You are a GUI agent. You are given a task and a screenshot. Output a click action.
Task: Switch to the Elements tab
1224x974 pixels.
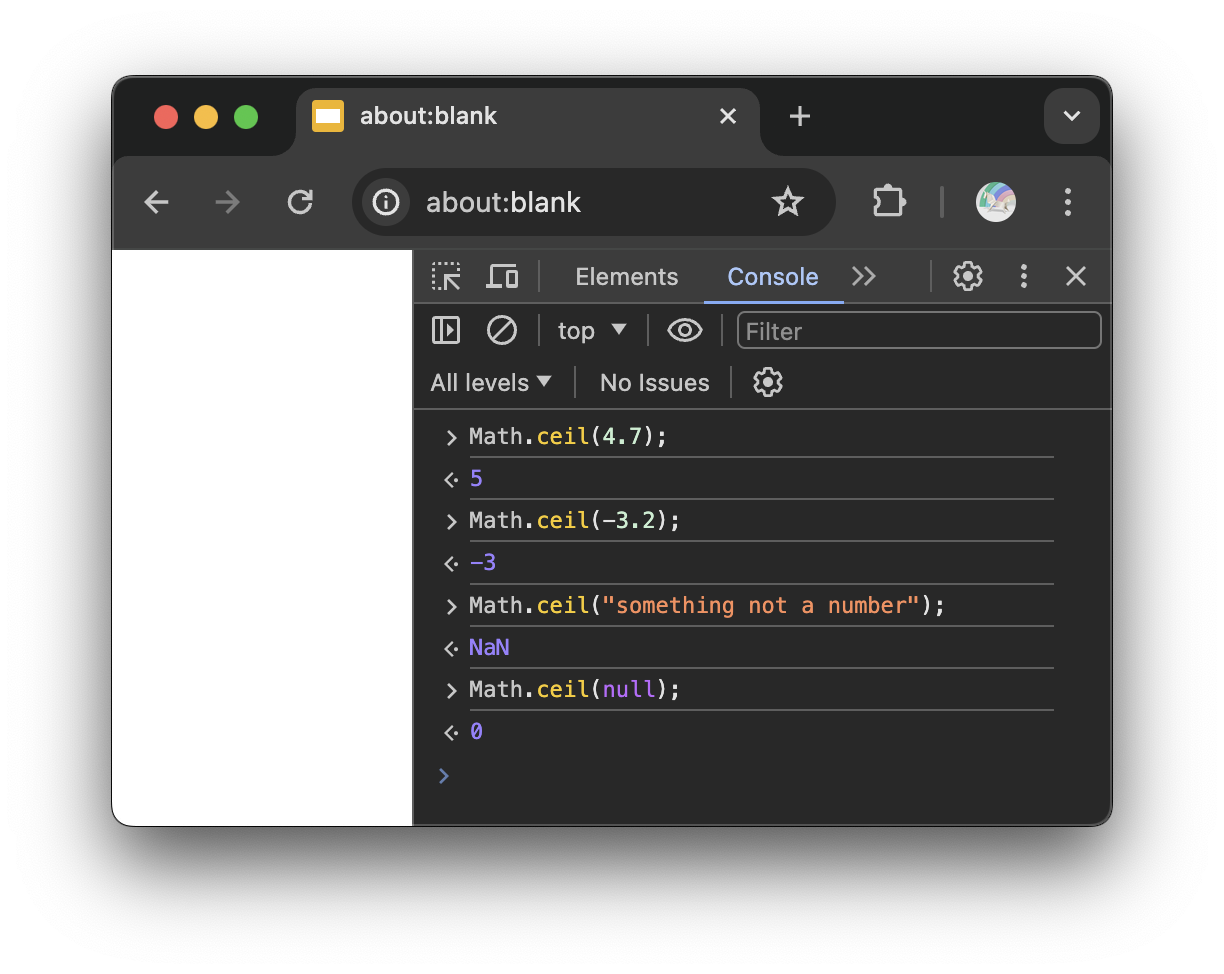pyautogui.click(x=627, y=277)
